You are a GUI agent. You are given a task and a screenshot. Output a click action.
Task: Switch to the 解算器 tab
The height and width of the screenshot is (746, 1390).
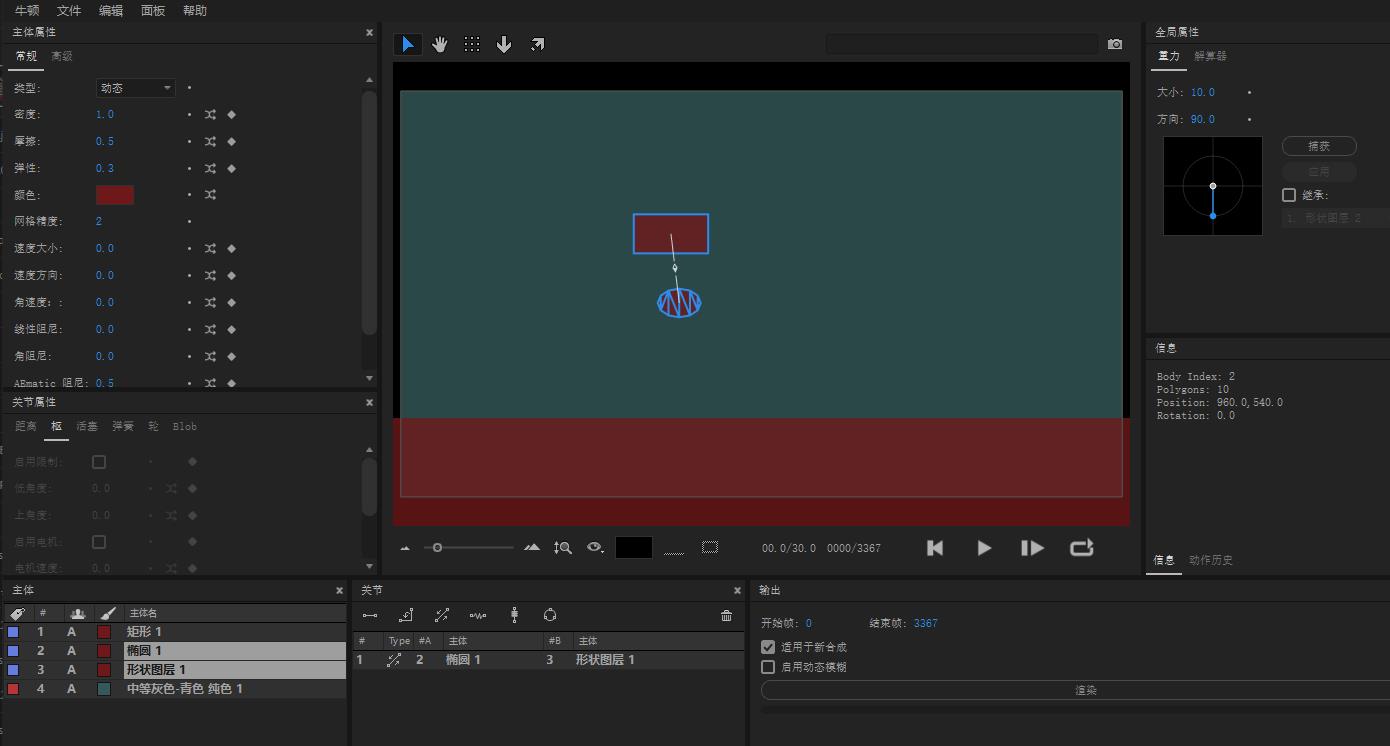(1210, 57)
